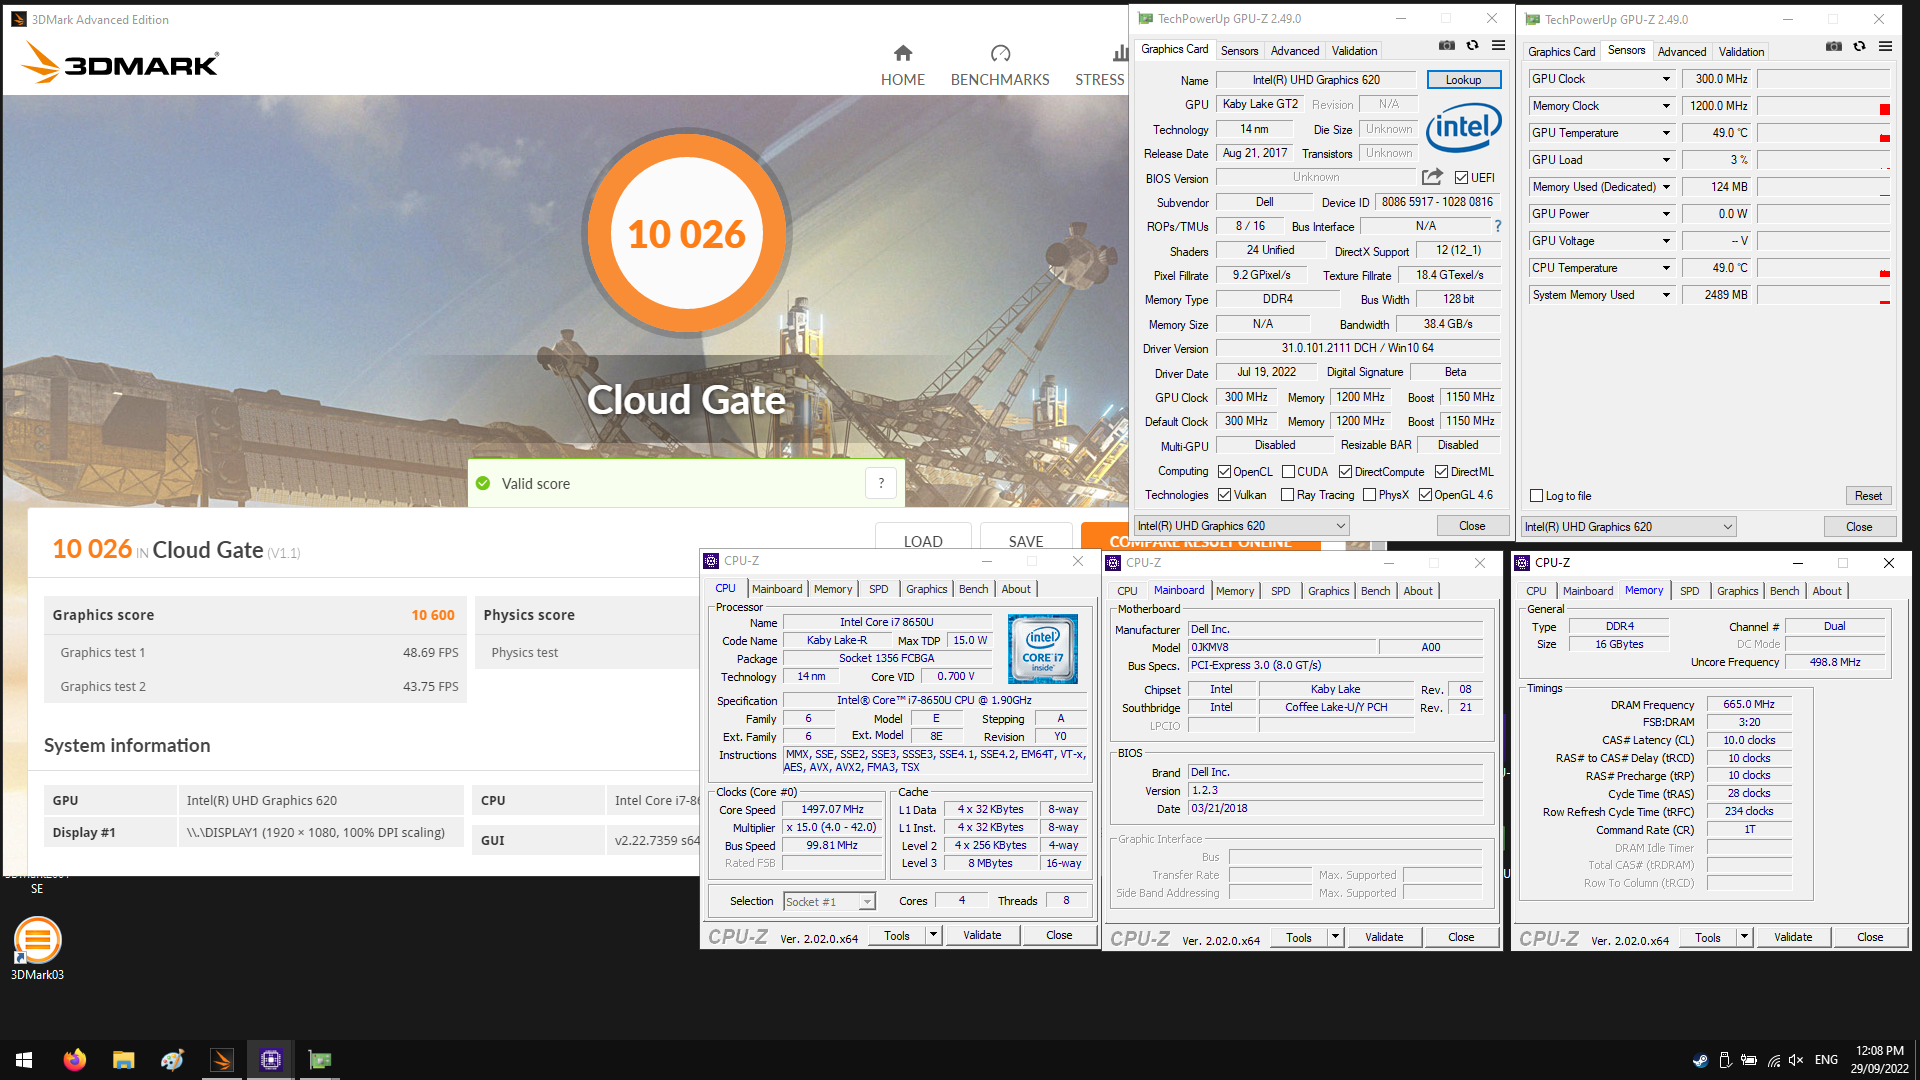Screen dimensions: 1920x1080
Task: Open hamburger menu in GPU-Z Sensors window
Action: (1885, 46)
